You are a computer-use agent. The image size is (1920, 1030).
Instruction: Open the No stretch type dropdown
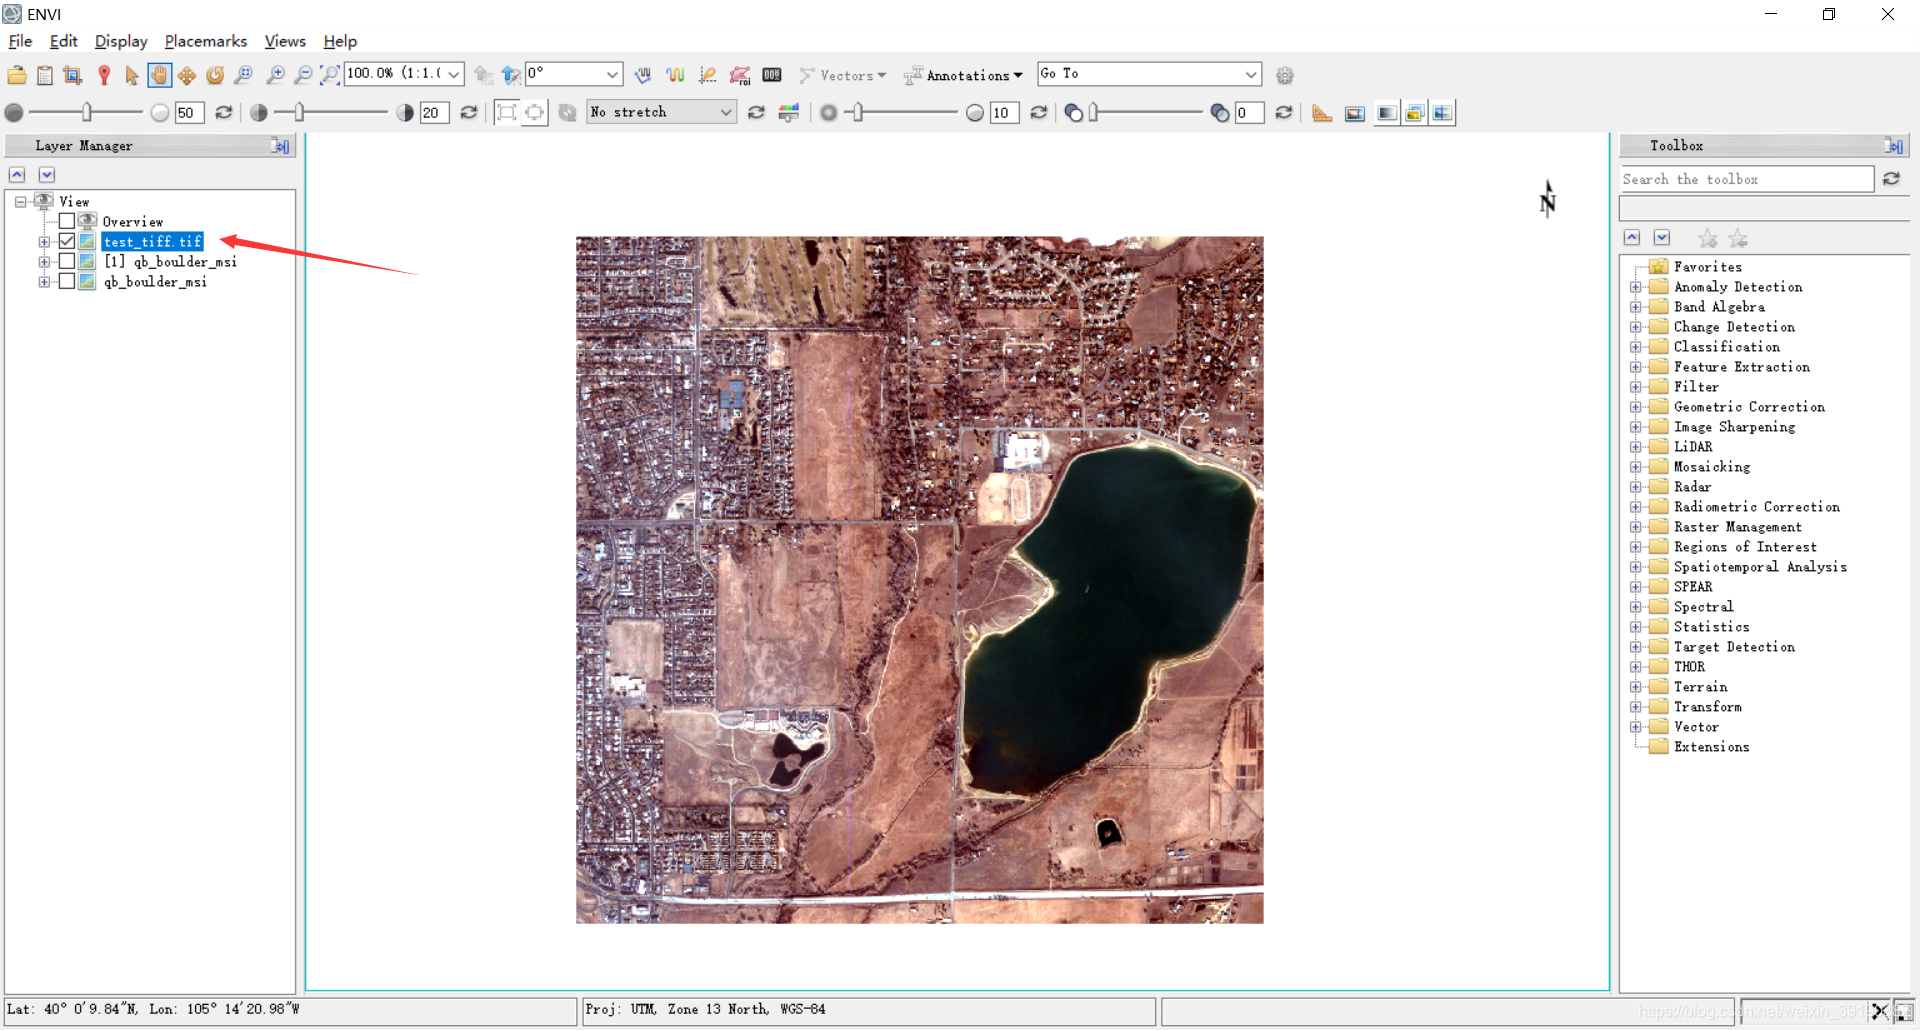click(726, 112)
